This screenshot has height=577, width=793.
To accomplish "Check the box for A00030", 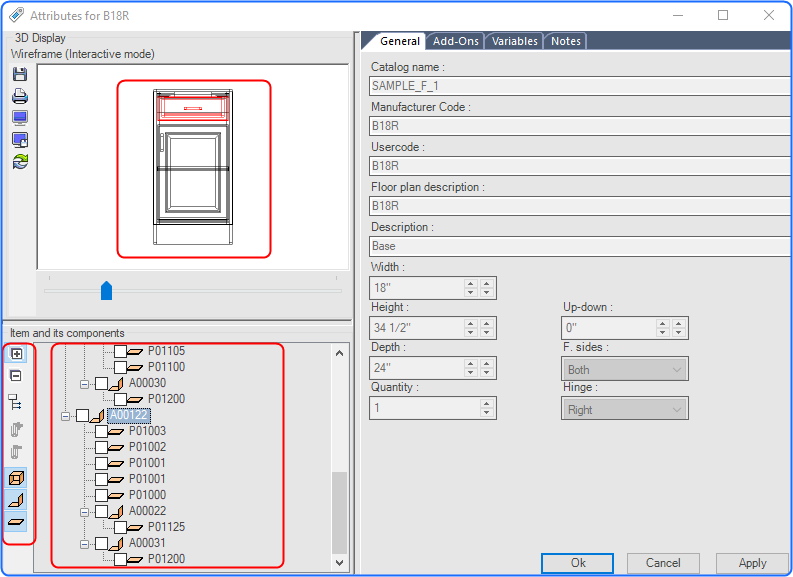I will 102,383.
